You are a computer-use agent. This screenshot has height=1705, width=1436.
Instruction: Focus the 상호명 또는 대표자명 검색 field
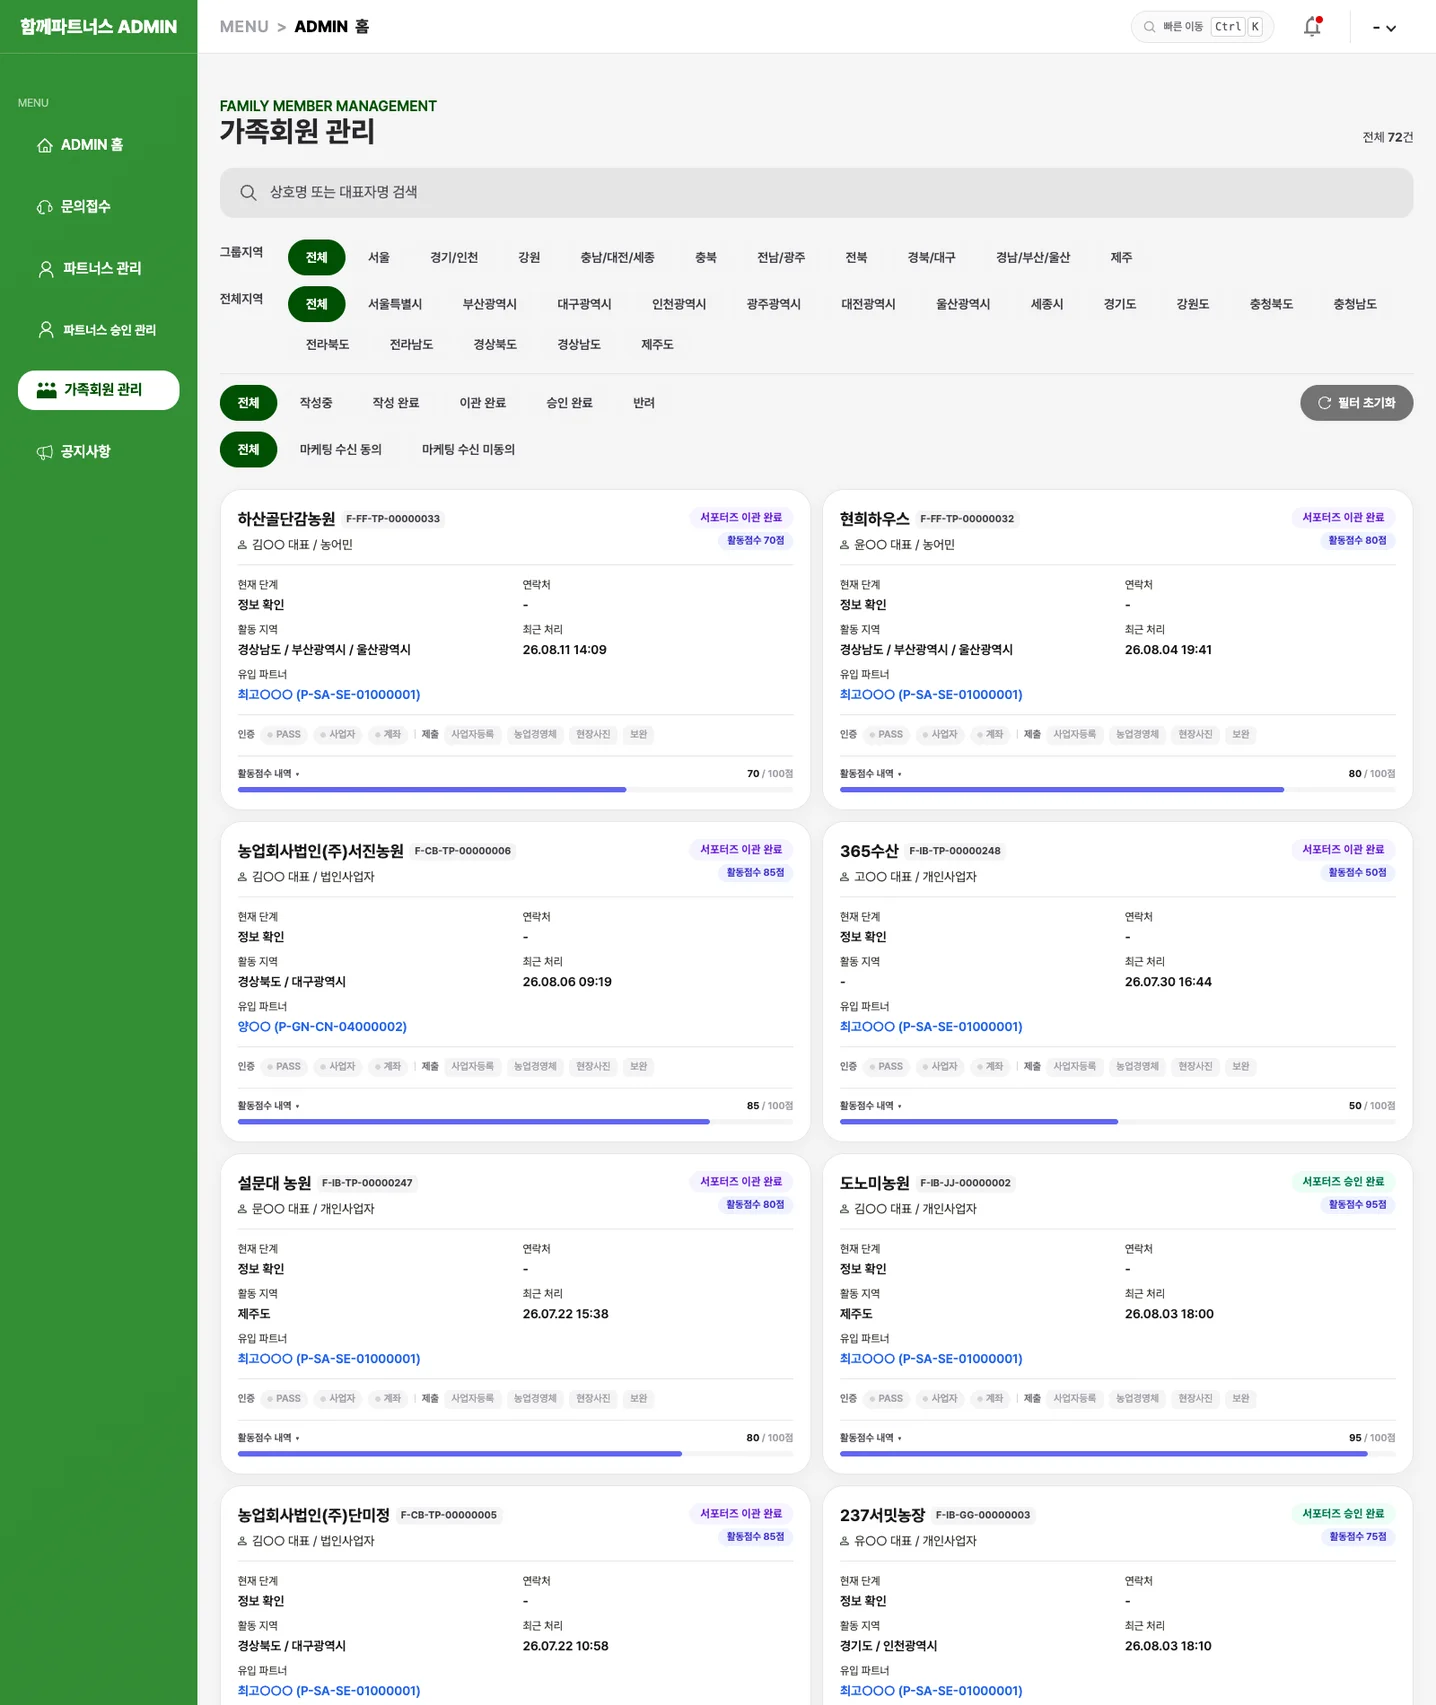coord(816,193)
